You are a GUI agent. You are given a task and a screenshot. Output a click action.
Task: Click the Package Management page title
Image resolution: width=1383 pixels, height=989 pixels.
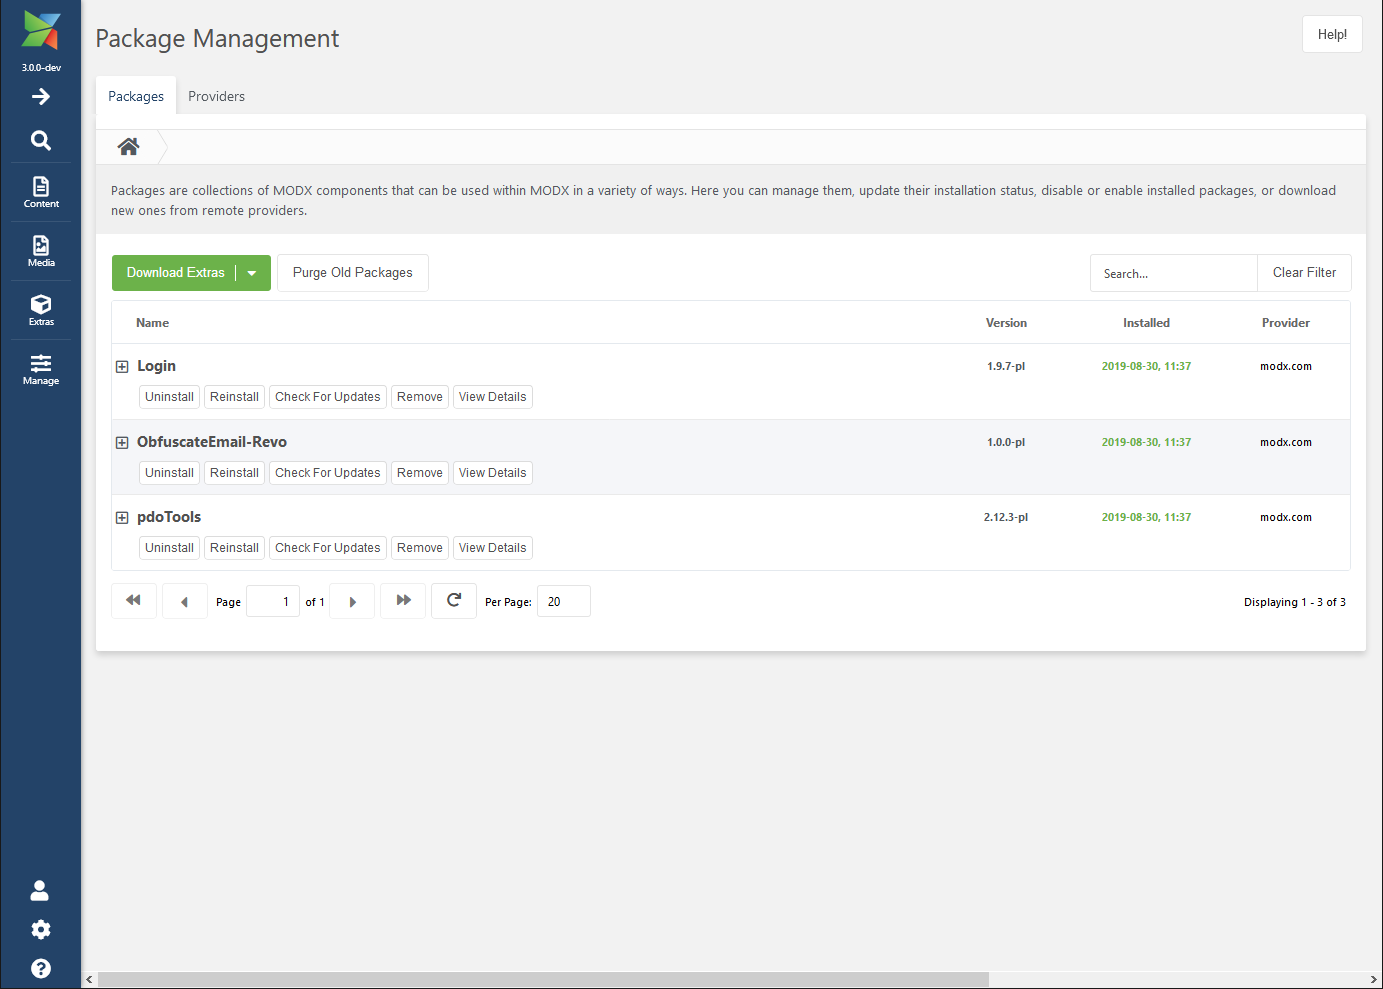217,38
